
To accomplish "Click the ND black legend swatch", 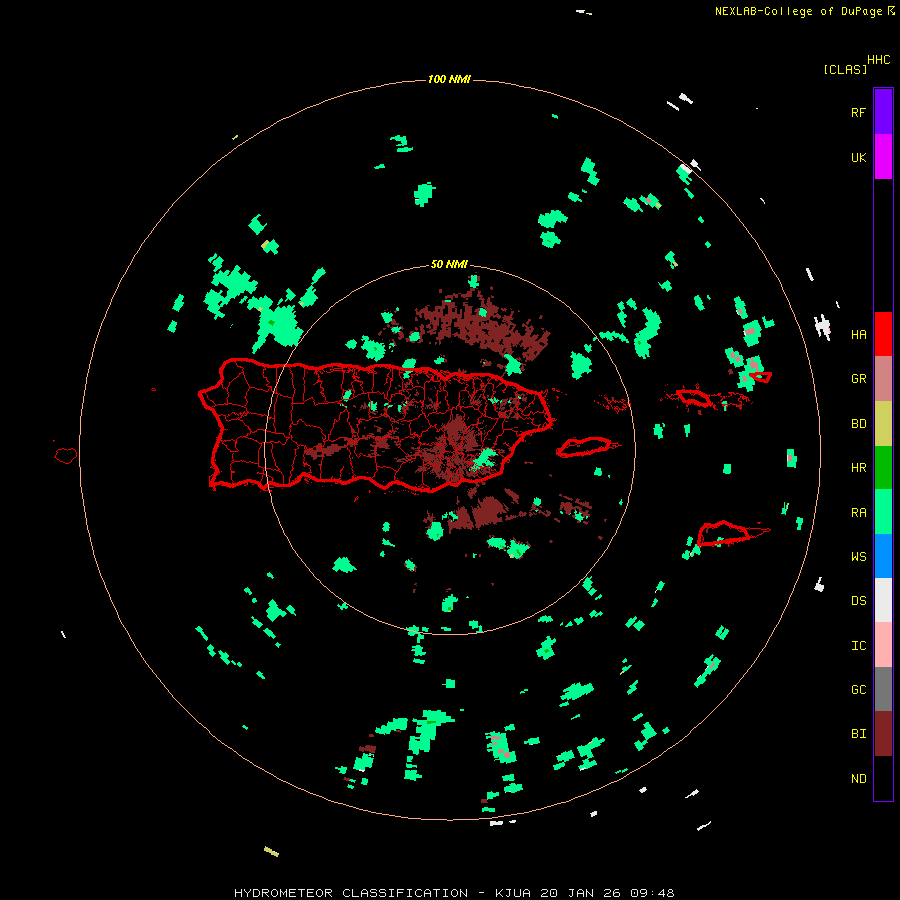I will [x=883, y=778].
